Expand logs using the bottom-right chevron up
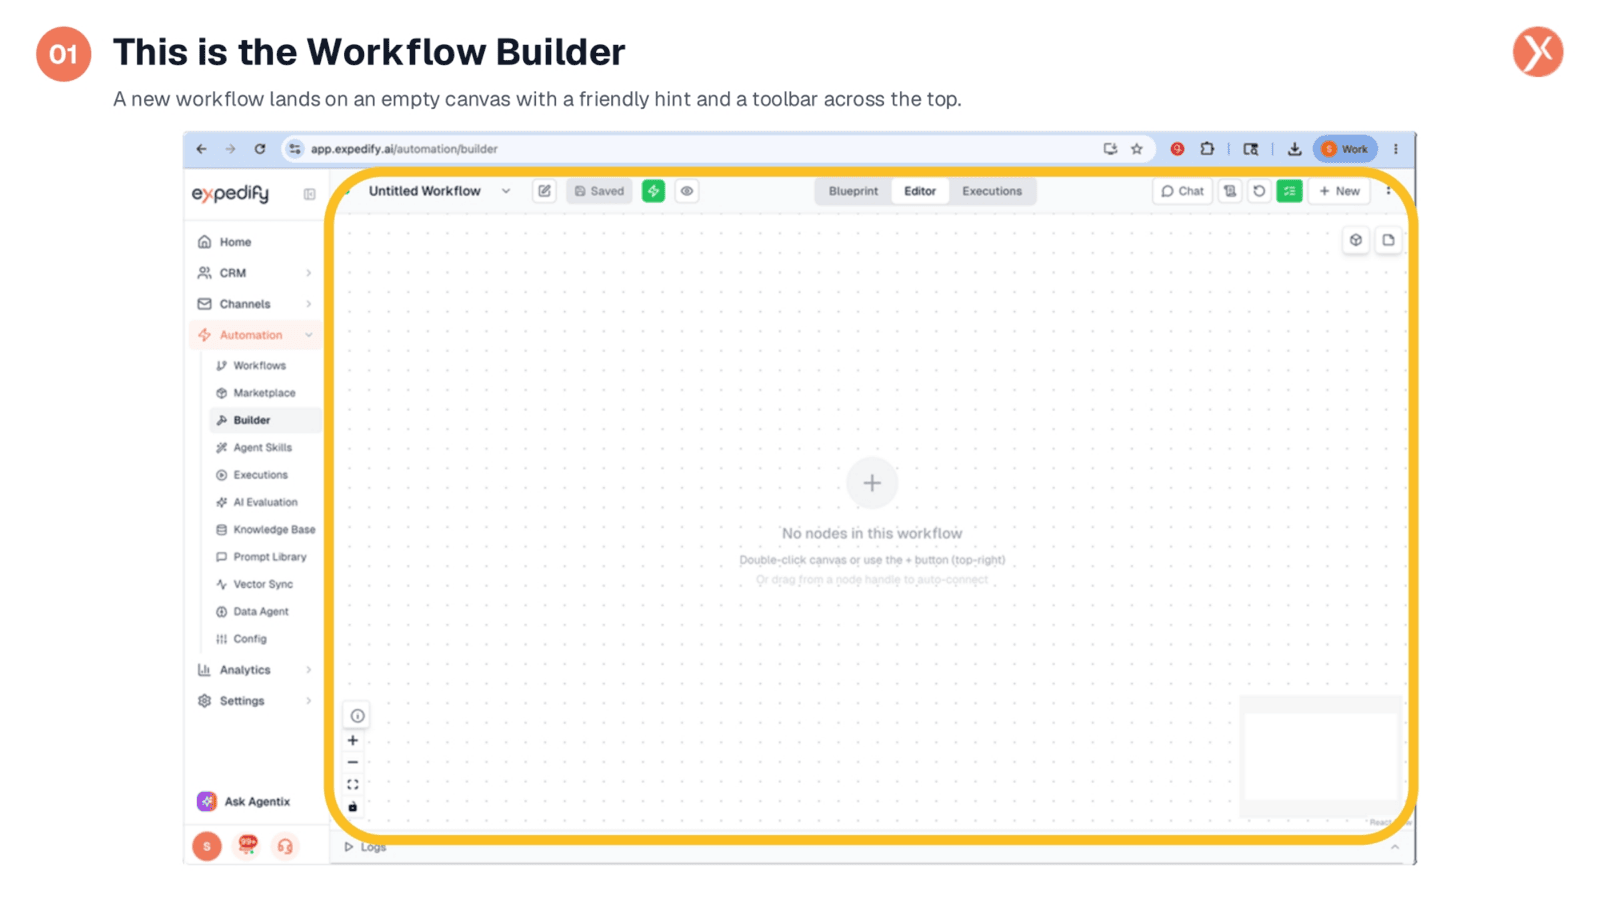1600x900 pixels. (x=1395, y=847)
